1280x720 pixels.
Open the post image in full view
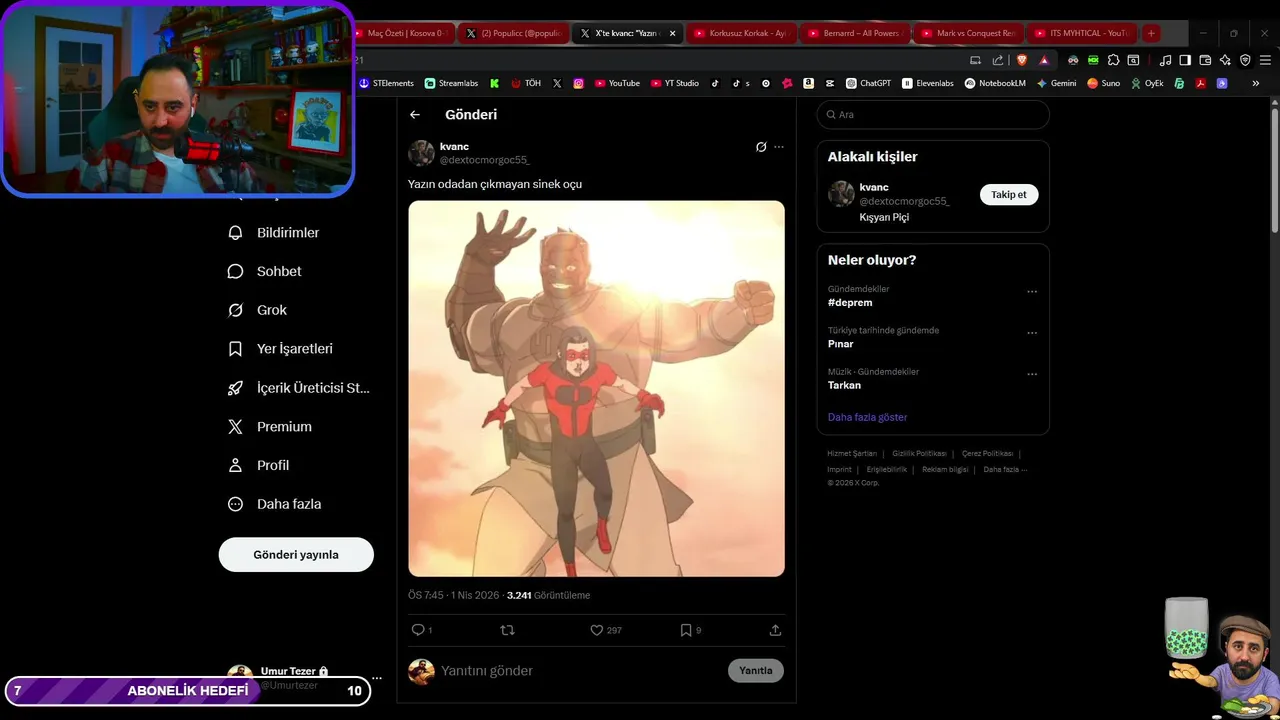(596, 389)
